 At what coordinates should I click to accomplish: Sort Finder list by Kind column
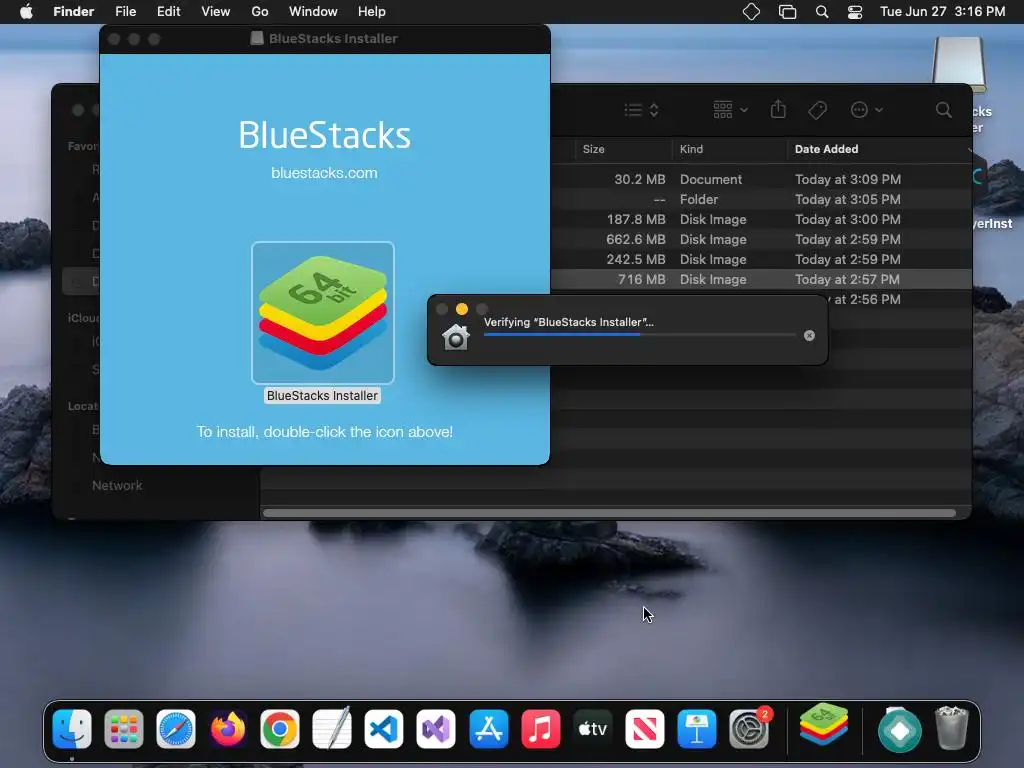[x=691, y=149]
